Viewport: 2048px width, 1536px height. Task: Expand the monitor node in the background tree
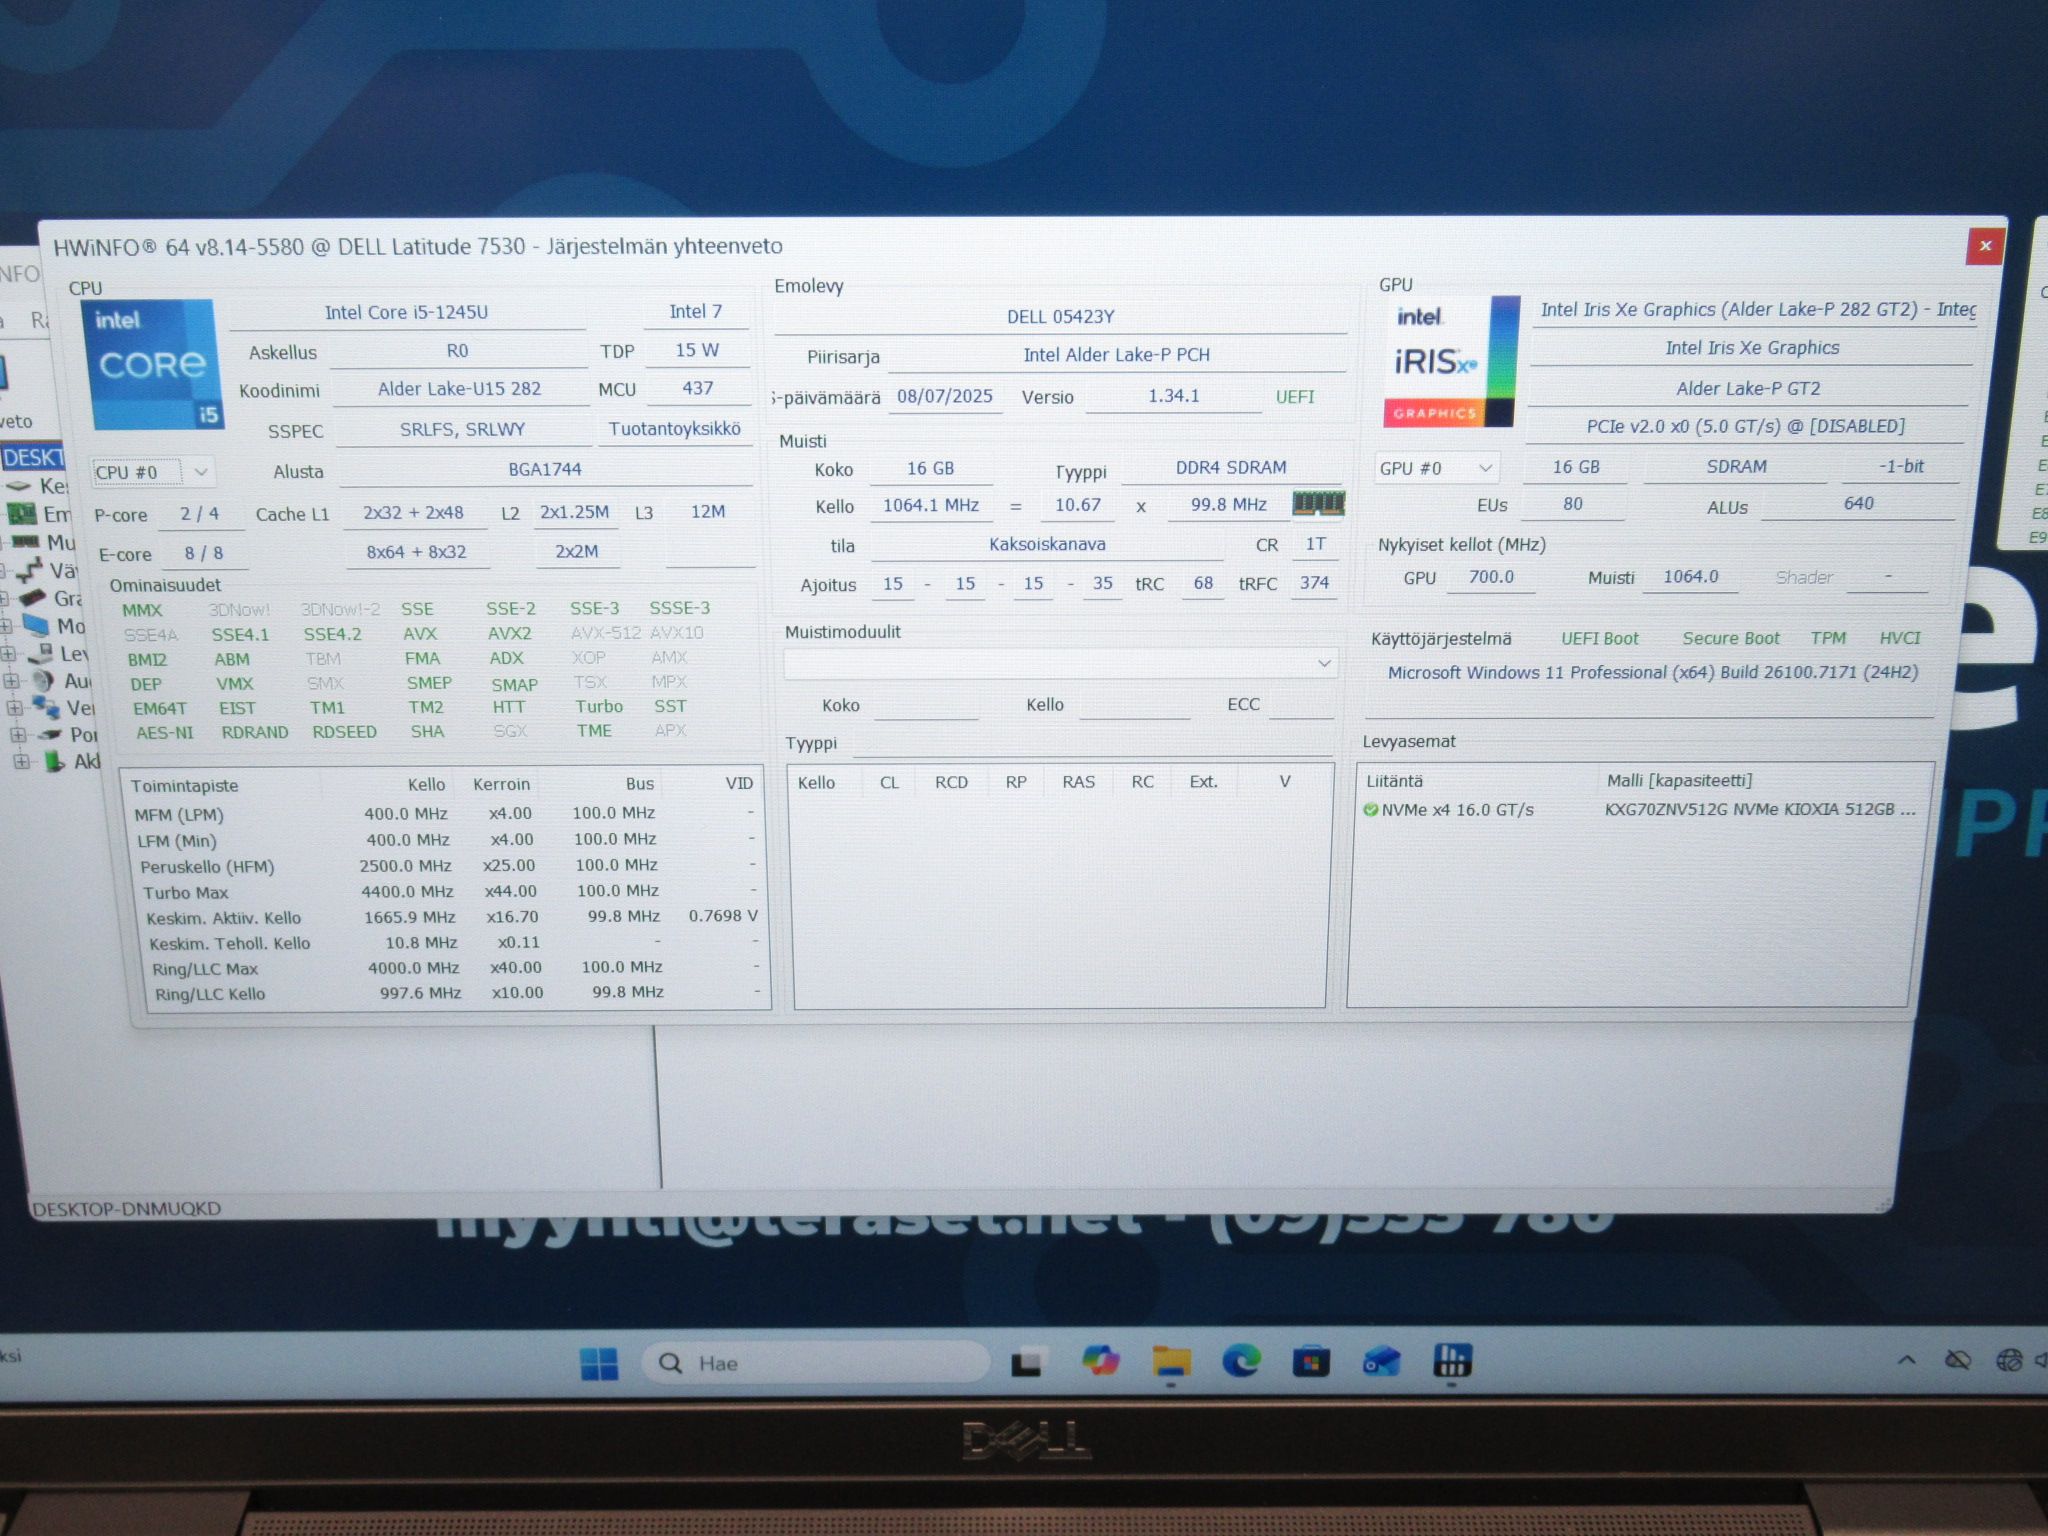(x=6, y=627)
